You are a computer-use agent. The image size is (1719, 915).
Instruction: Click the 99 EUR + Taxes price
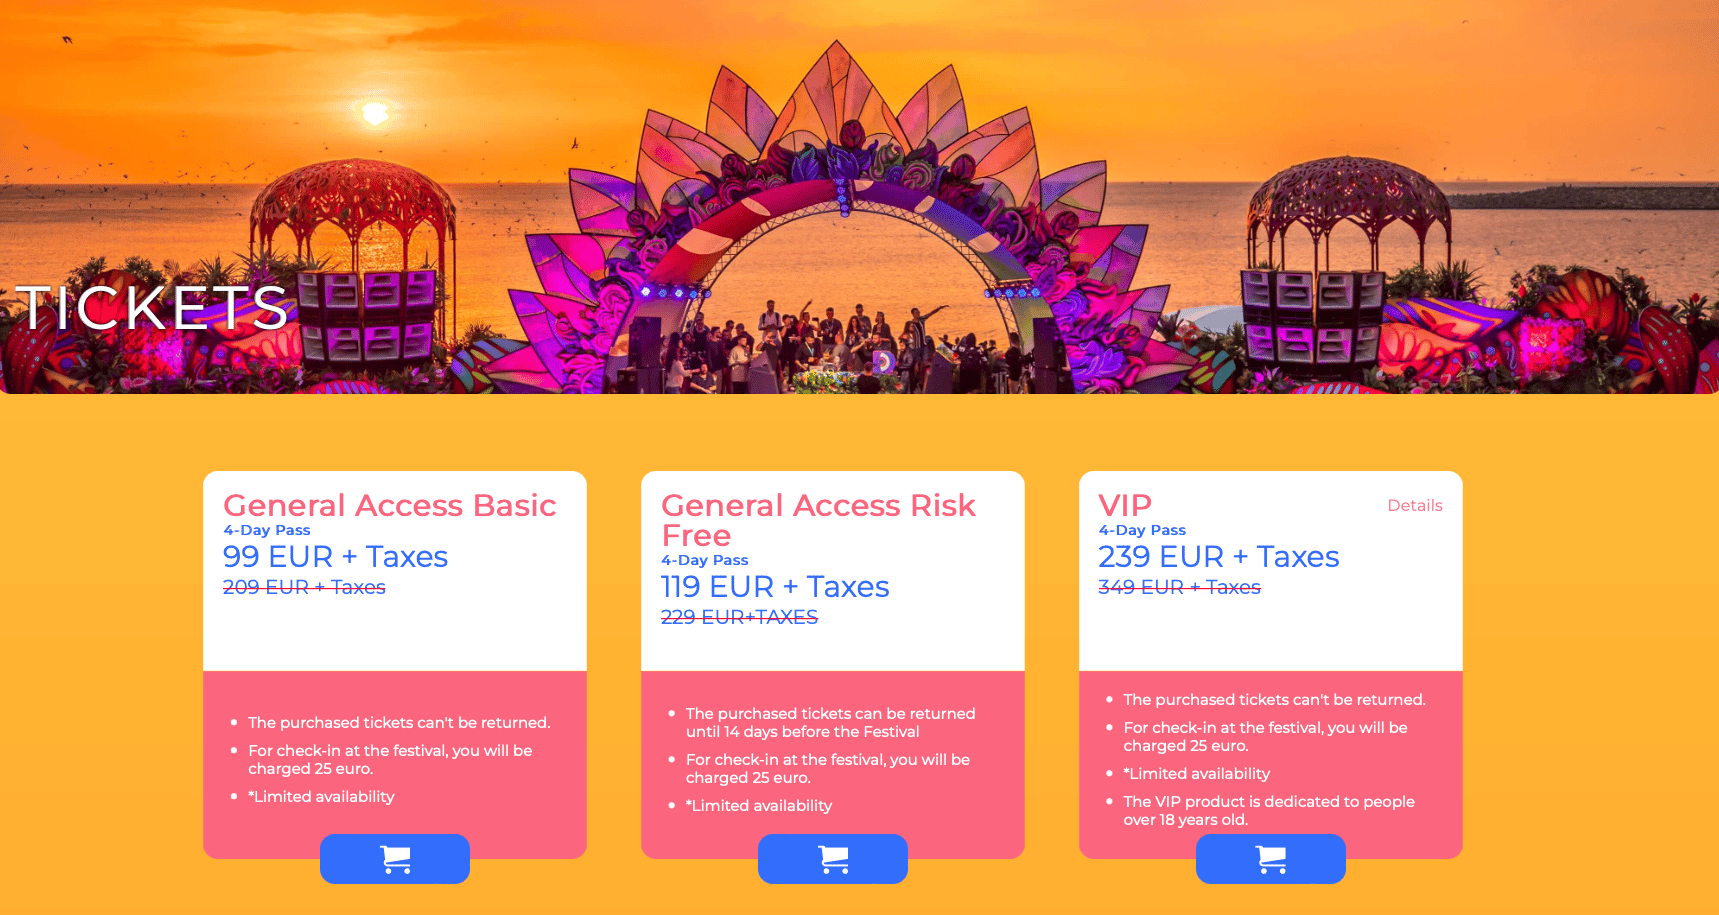click(x=335, y=556)
